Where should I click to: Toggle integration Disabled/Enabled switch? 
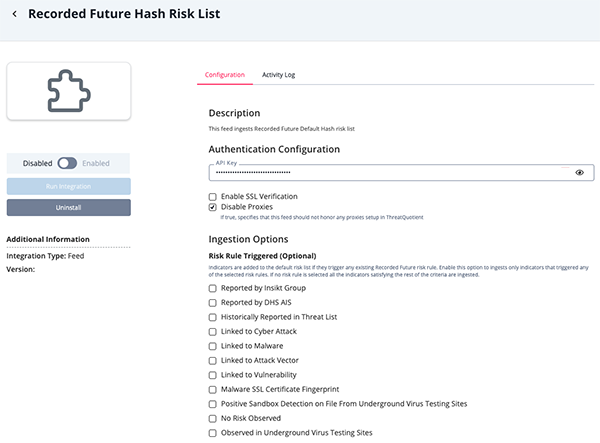point(68,163)
